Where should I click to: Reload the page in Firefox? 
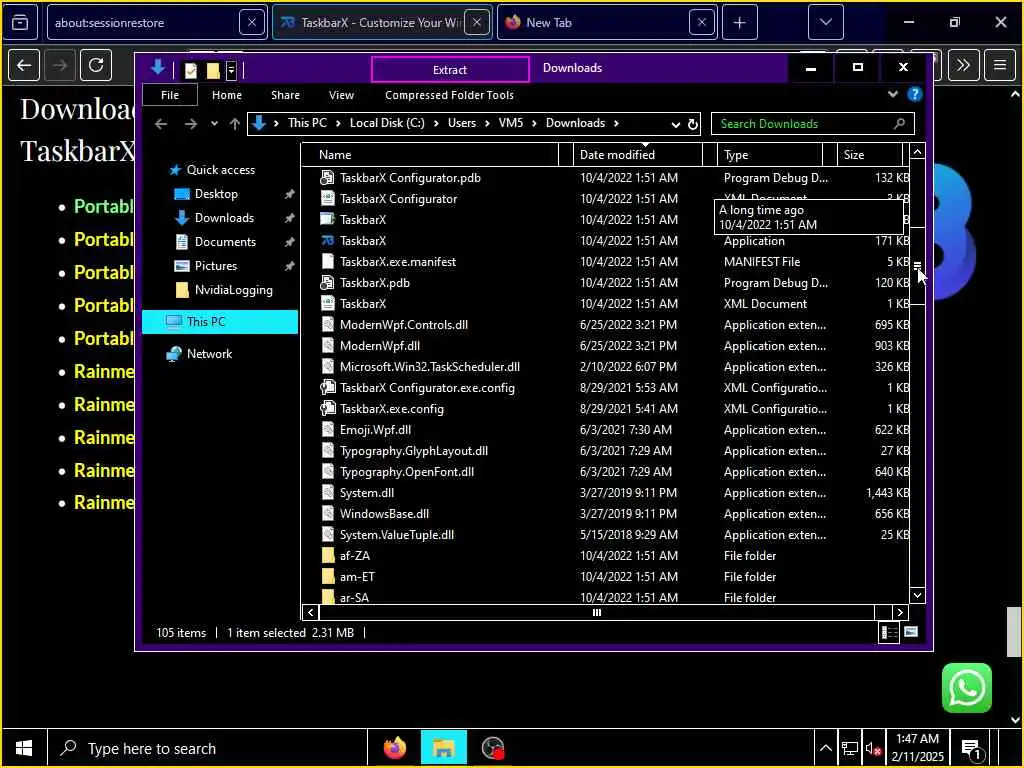click(x=96, y=65)
